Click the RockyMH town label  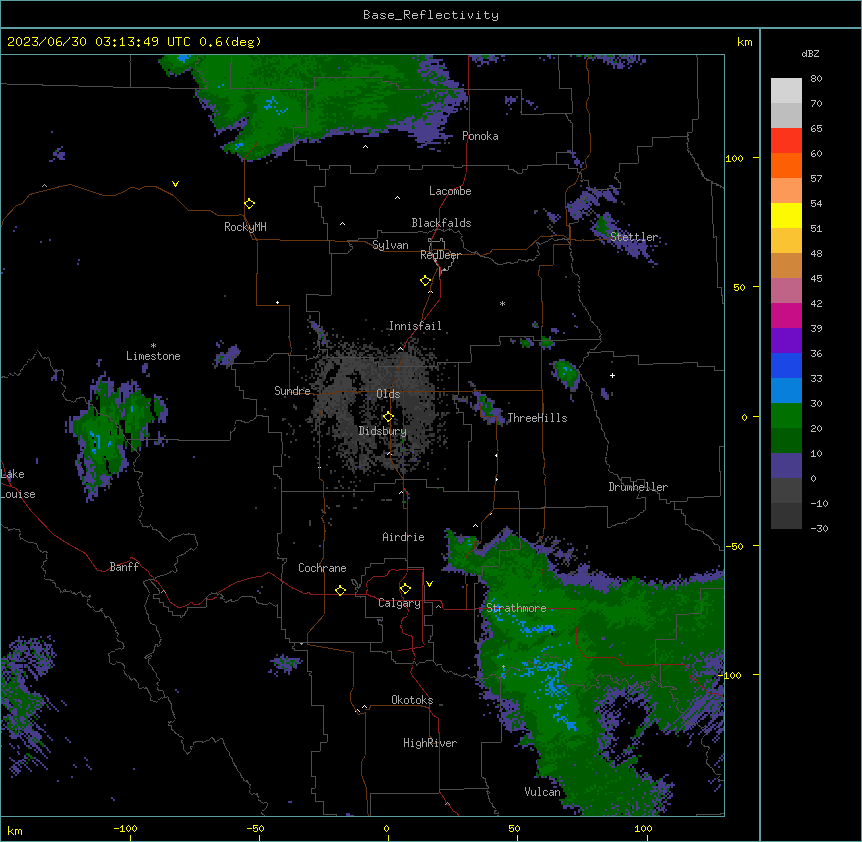coord(245,227)
